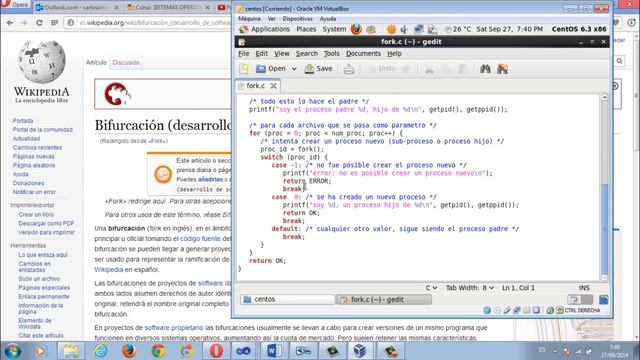640x360 pixels.
Task: Reload the Wikipedia page in Opera
Action: (39, 23)
